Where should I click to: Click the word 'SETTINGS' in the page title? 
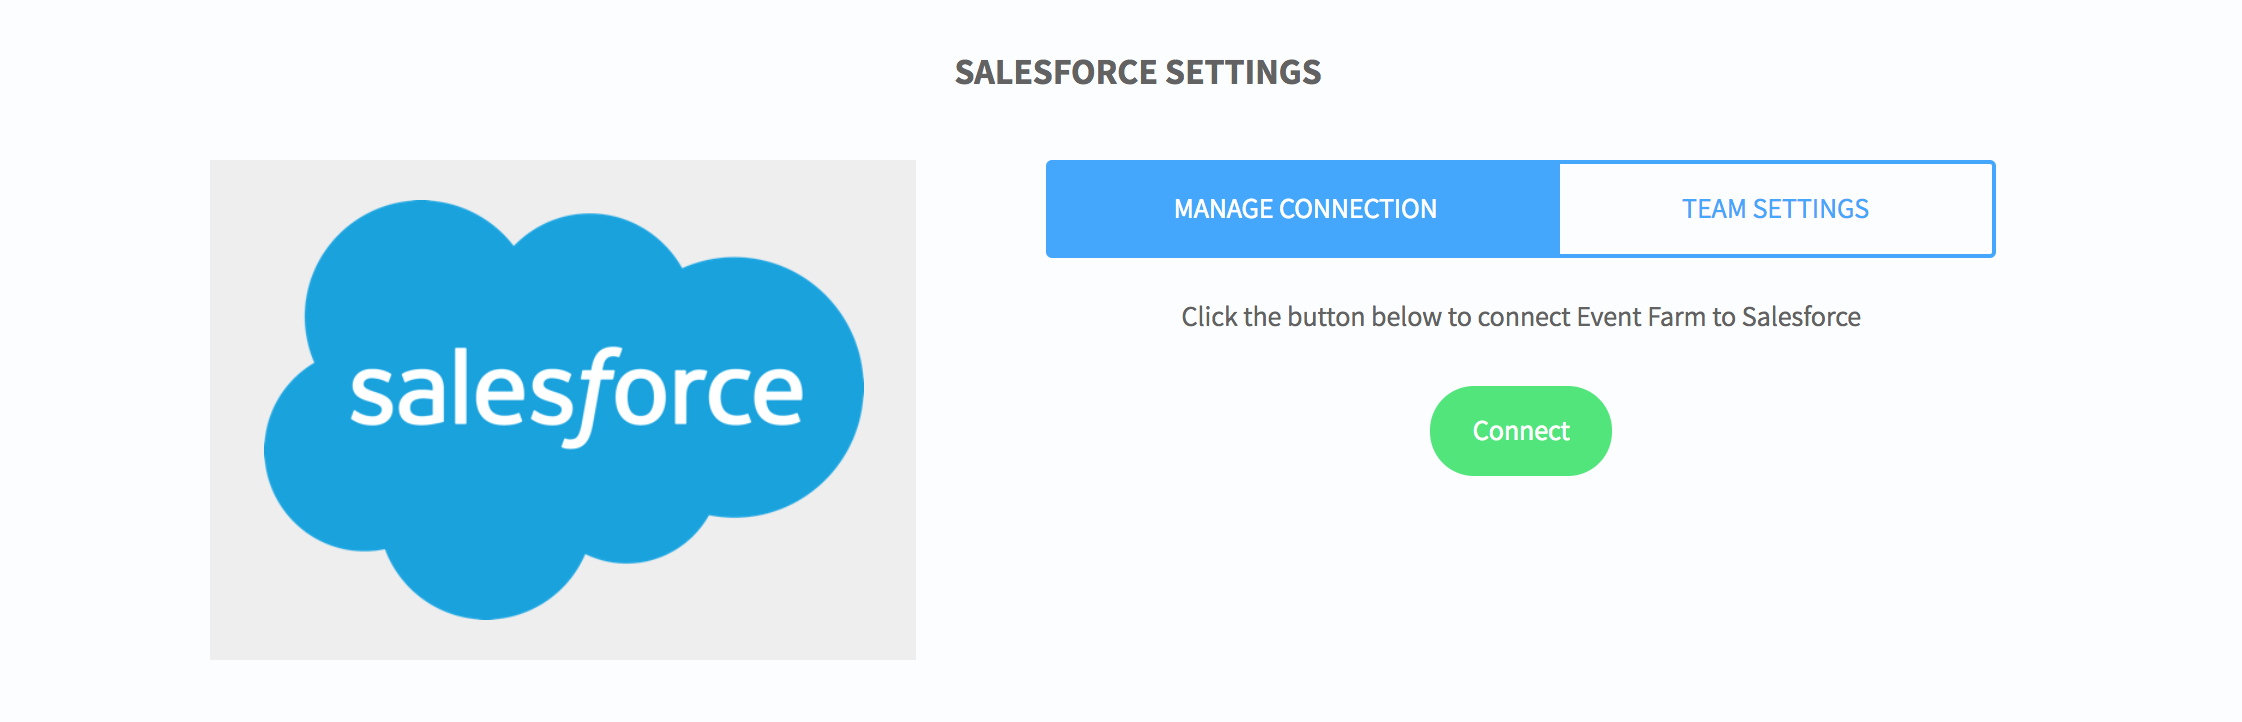click(x=1243, y=72)
